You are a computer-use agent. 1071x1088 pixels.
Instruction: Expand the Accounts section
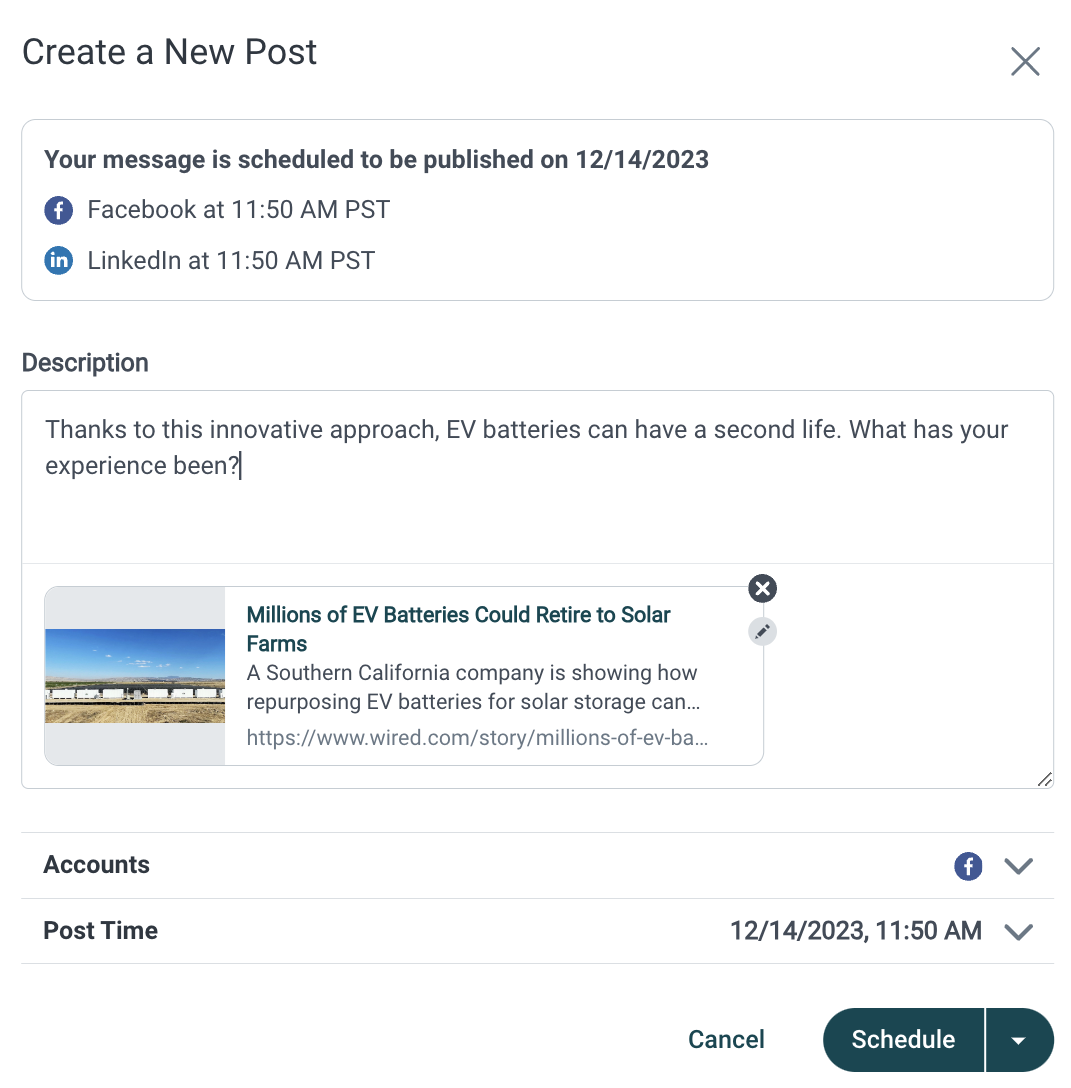click(1018, 866)
